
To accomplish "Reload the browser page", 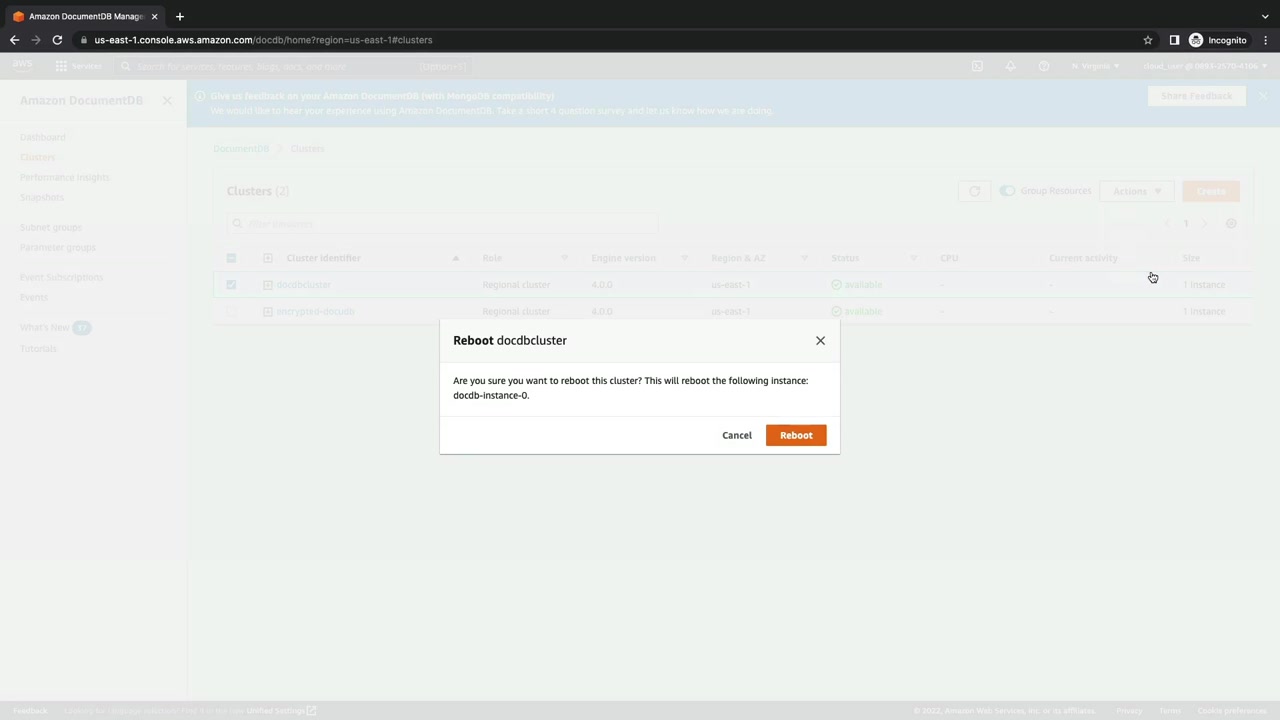I will point(57,40).
